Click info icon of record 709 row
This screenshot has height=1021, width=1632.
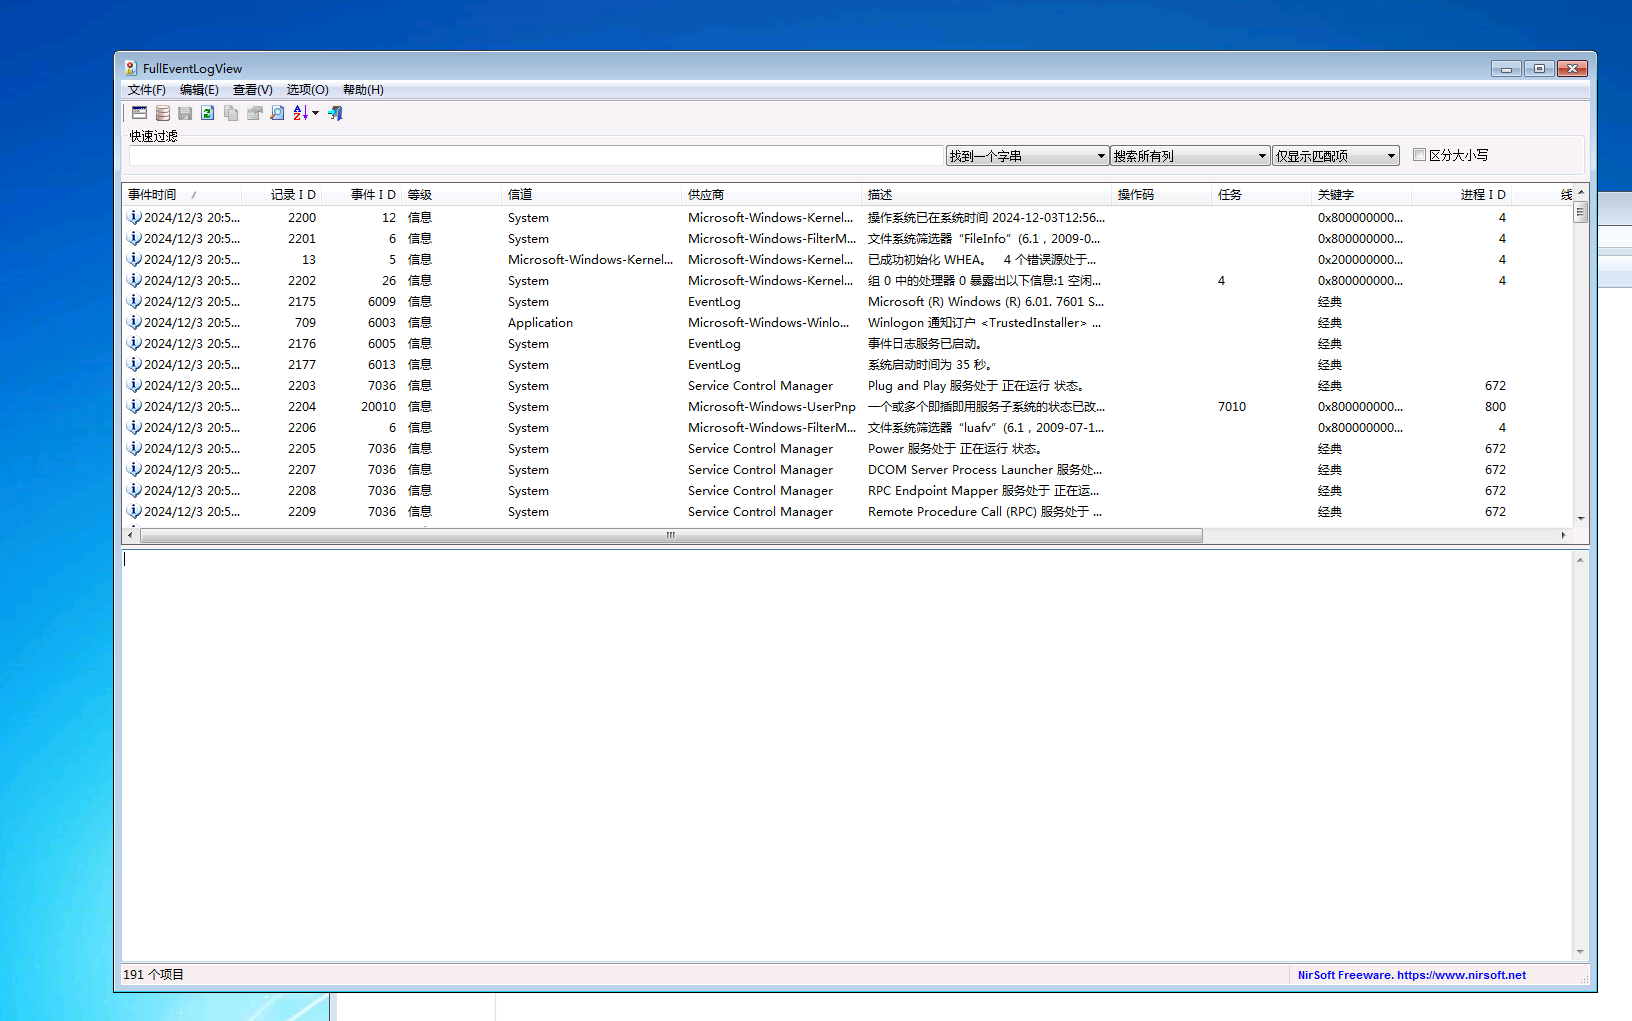point(134,322)
